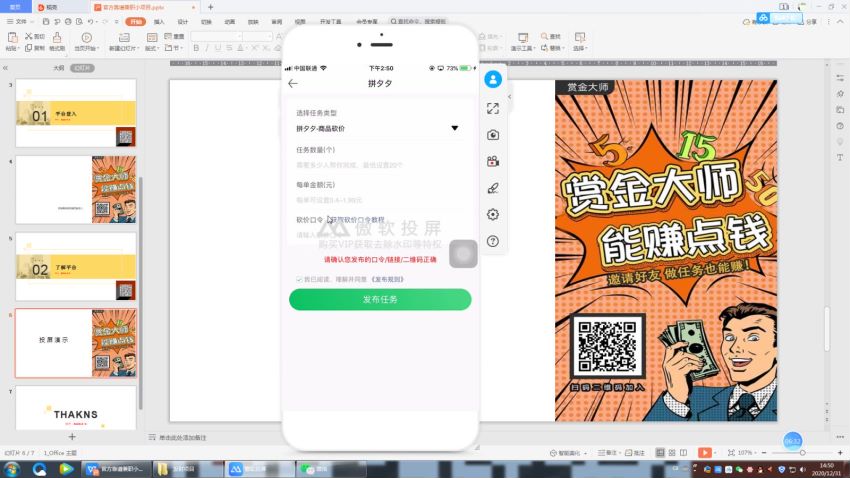Switch to the slide thumbnails pill toggle
The width and height of the screenshot is (850, 478).
(x=82, y=68)
